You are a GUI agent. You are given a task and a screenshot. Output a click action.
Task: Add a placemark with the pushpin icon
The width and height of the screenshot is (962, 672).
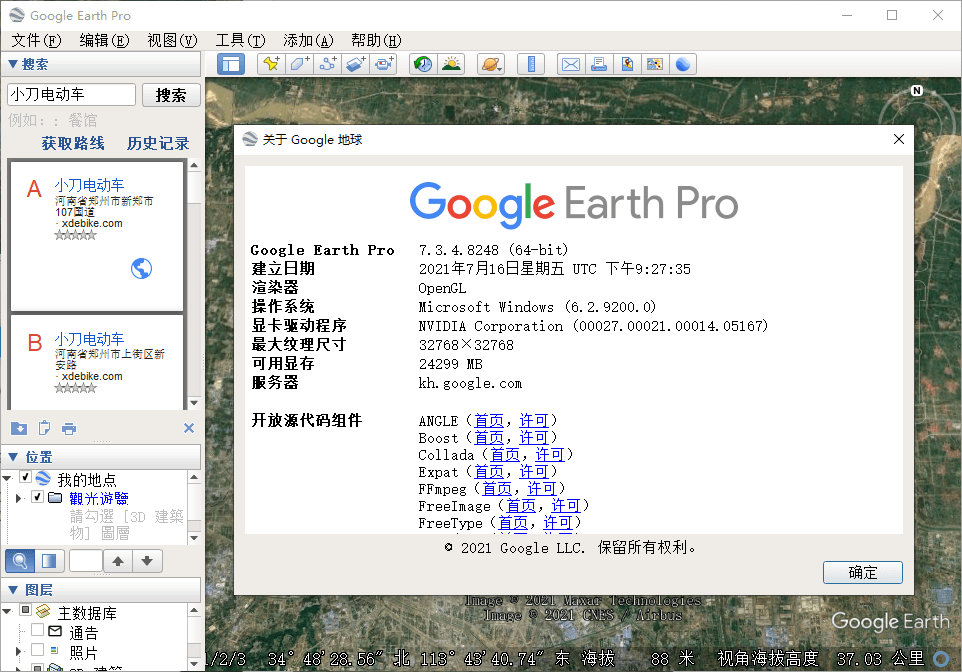pyautogui.click(x=271, y=64)
